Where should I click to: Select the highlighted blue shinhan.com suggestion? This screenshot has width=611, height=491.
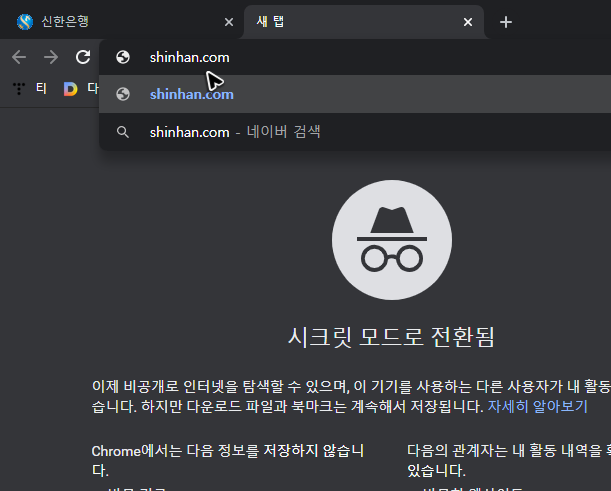(x=355, y=94)
